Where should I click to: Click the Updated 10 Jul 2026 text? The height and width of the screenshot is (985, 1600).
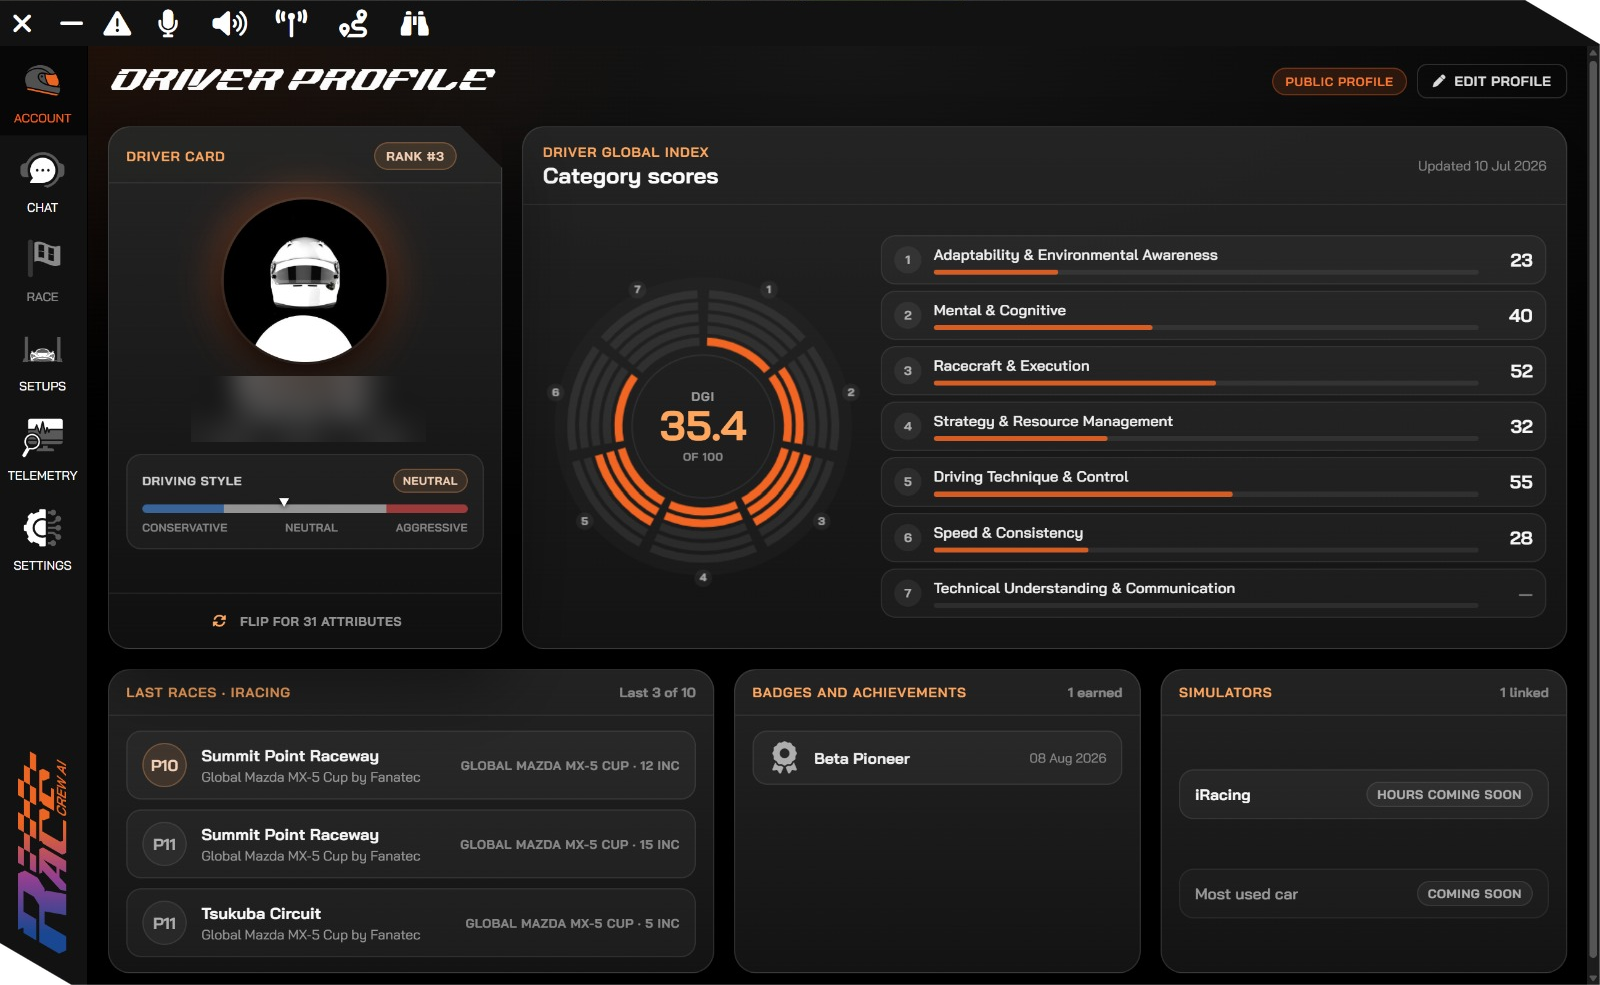[1482, 166]
